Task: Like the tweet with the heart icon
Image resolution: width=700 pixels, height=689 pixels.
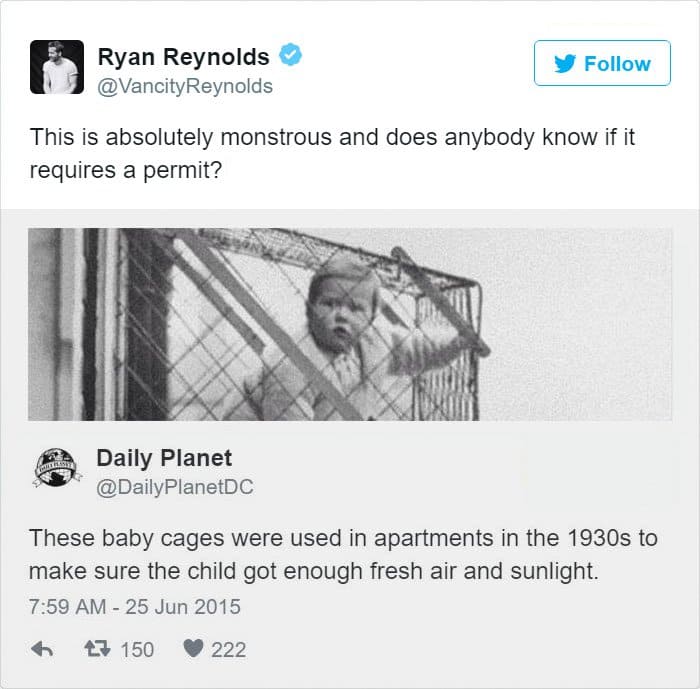Action: (193, 649)
